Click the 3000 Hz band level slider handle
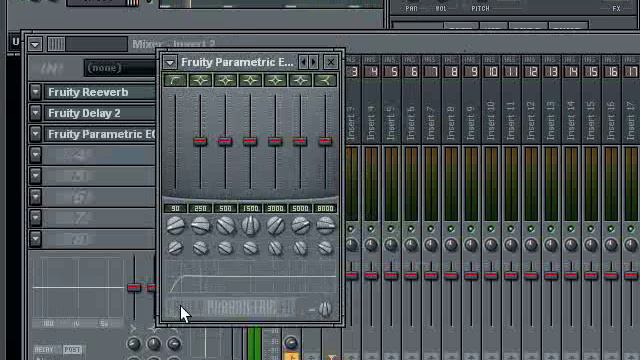This screenshot has width=640, height=360. click(x=275, y=141)
